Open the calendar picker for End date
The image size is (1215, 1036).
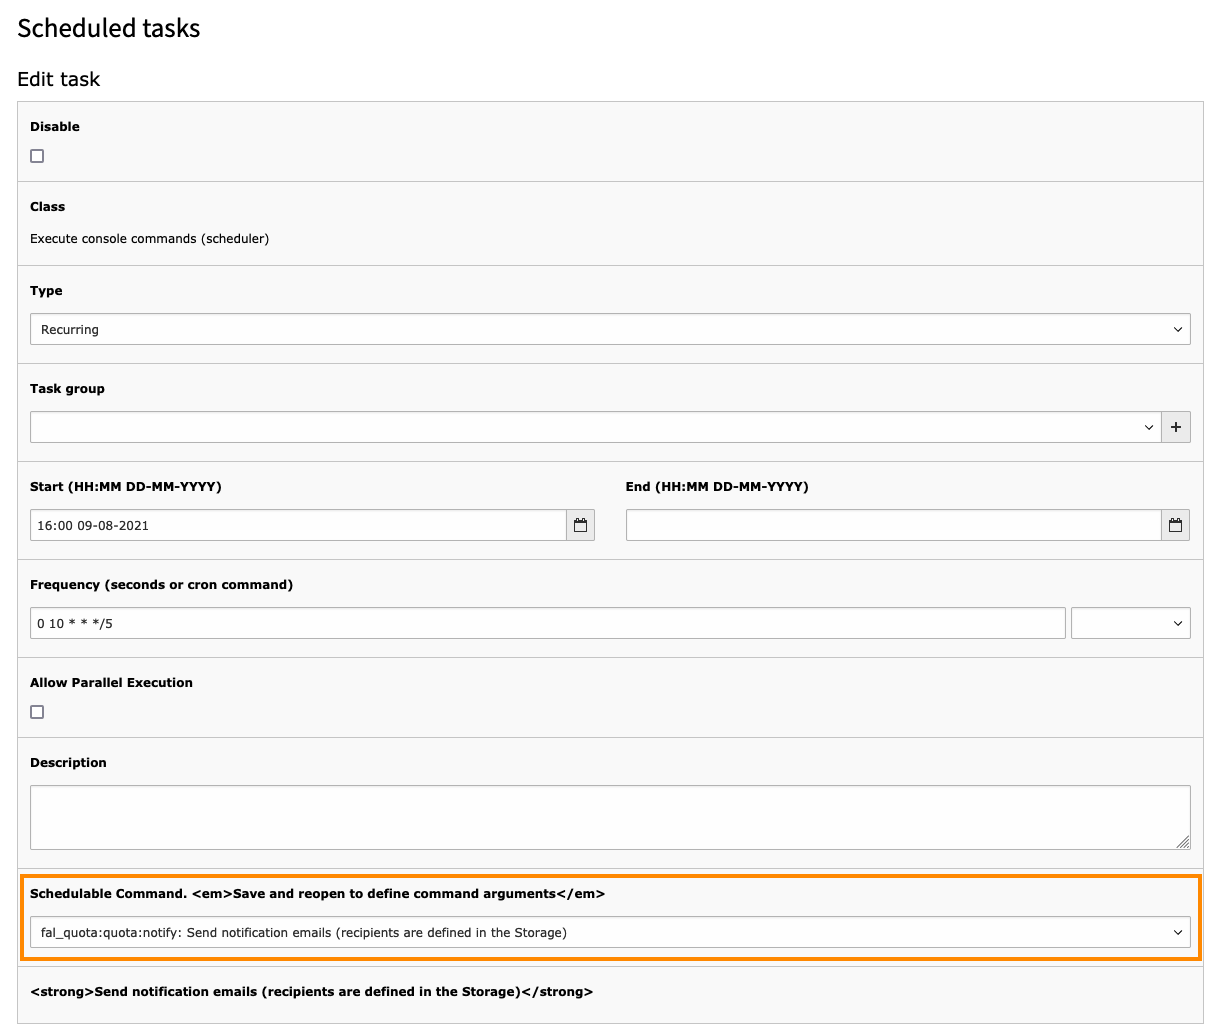(1176, 524)
